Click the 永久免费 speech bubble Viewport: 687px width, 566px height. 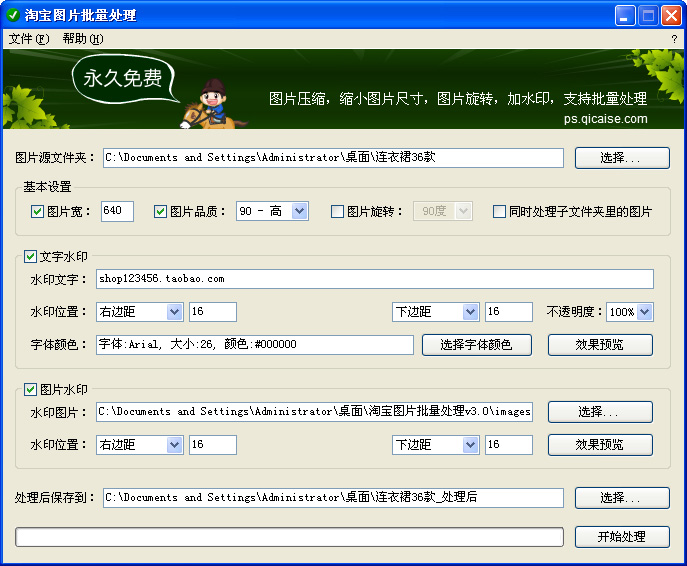(122, 79)
